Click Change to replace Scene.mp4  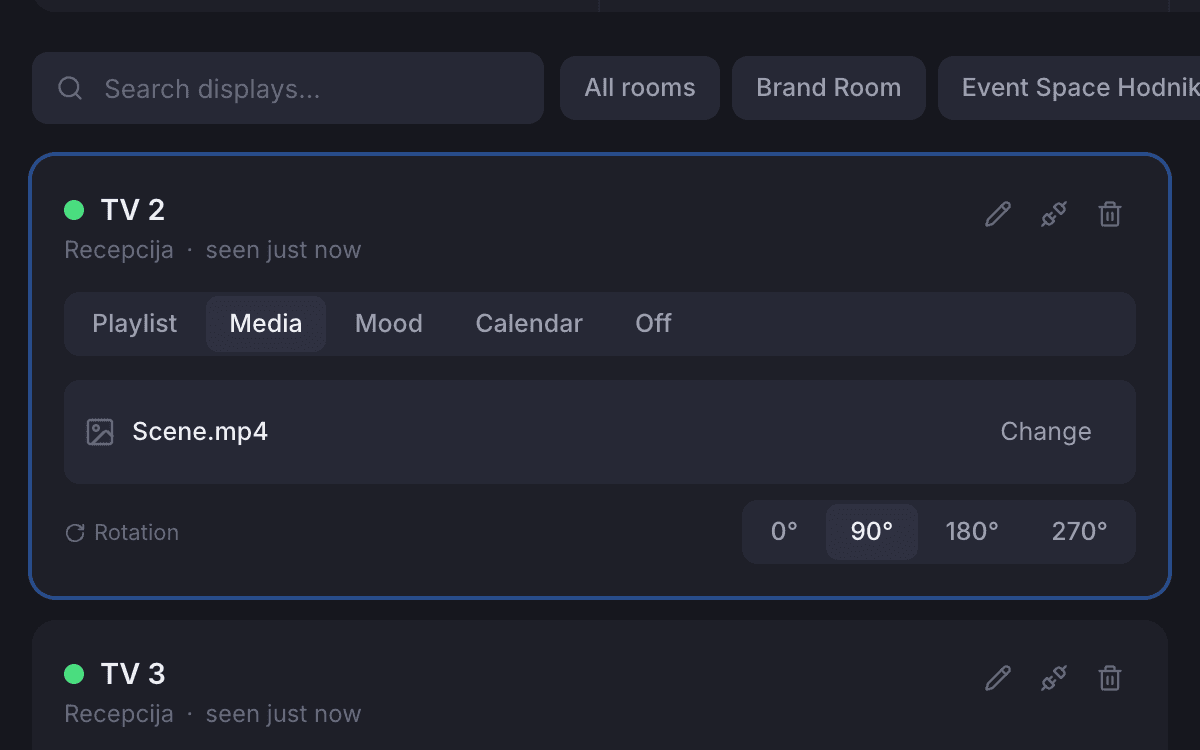coord(1046,432)
